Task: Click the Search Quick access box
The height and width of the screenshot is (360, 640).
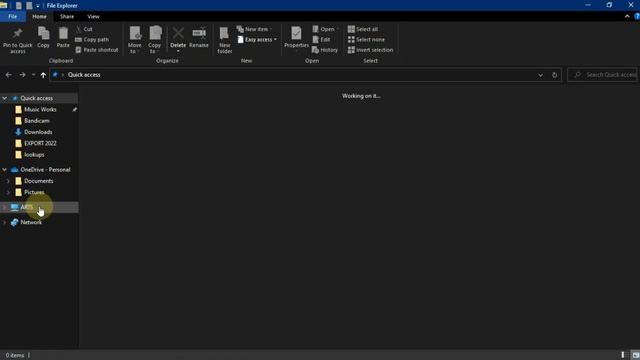Action: [602, 75]
